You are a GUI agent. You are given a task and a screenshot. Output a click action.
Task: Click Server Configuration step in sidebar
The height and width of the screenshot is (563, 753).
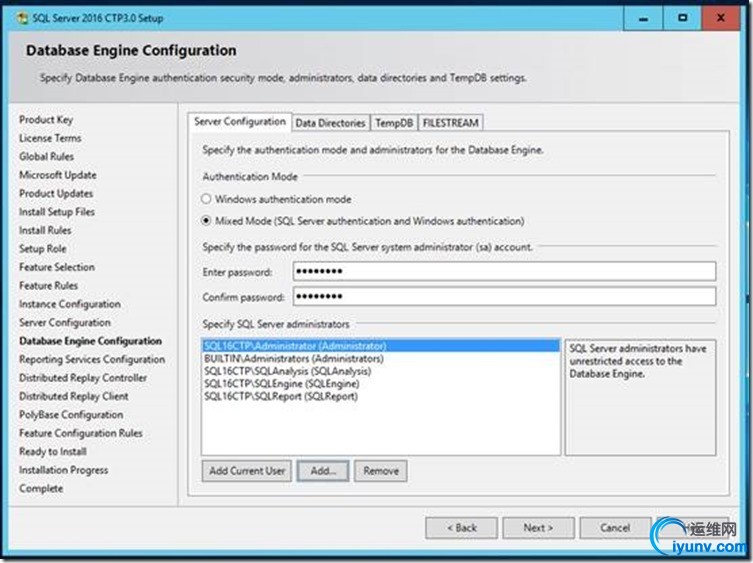pyautogui.click(x=65, y=323)
